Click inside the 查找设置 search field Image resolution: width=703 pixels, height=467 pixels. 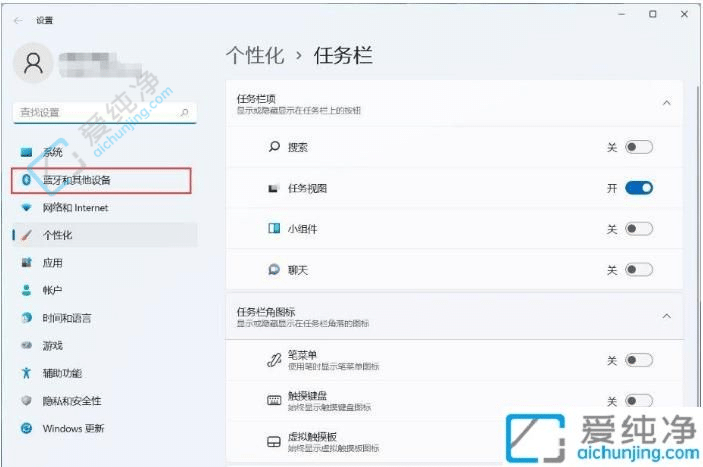(x=105, y=112)
